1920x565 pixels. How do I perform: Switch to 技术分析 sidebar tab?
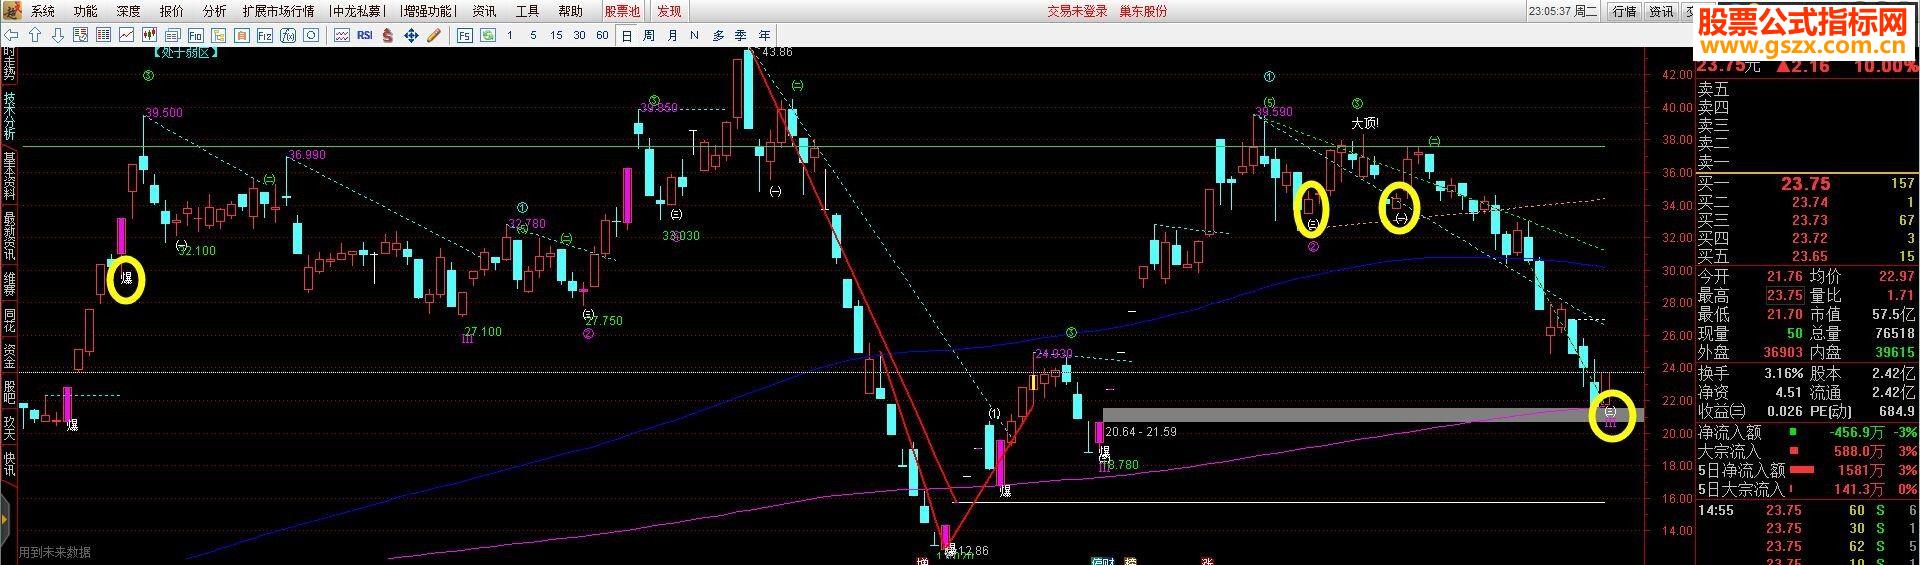coord(9,117)
